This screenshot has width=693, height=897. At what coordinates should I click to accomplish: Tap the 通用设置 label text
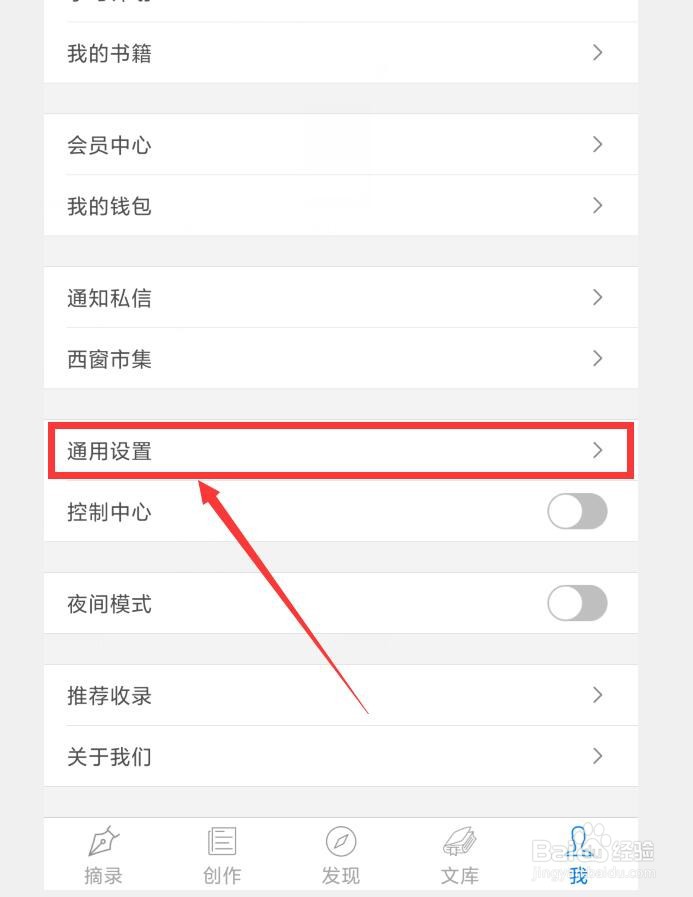[110, 452]
